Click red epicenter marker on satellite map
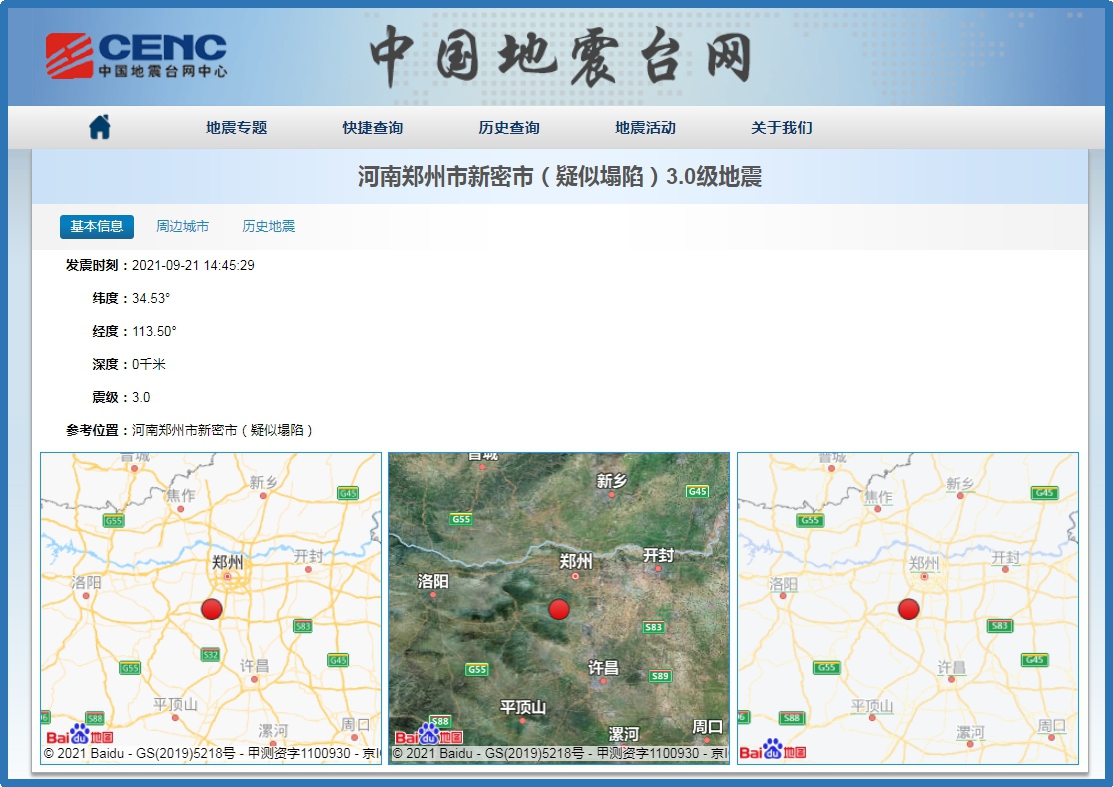This screenshot has height=787, width=1113. (559, 608)
